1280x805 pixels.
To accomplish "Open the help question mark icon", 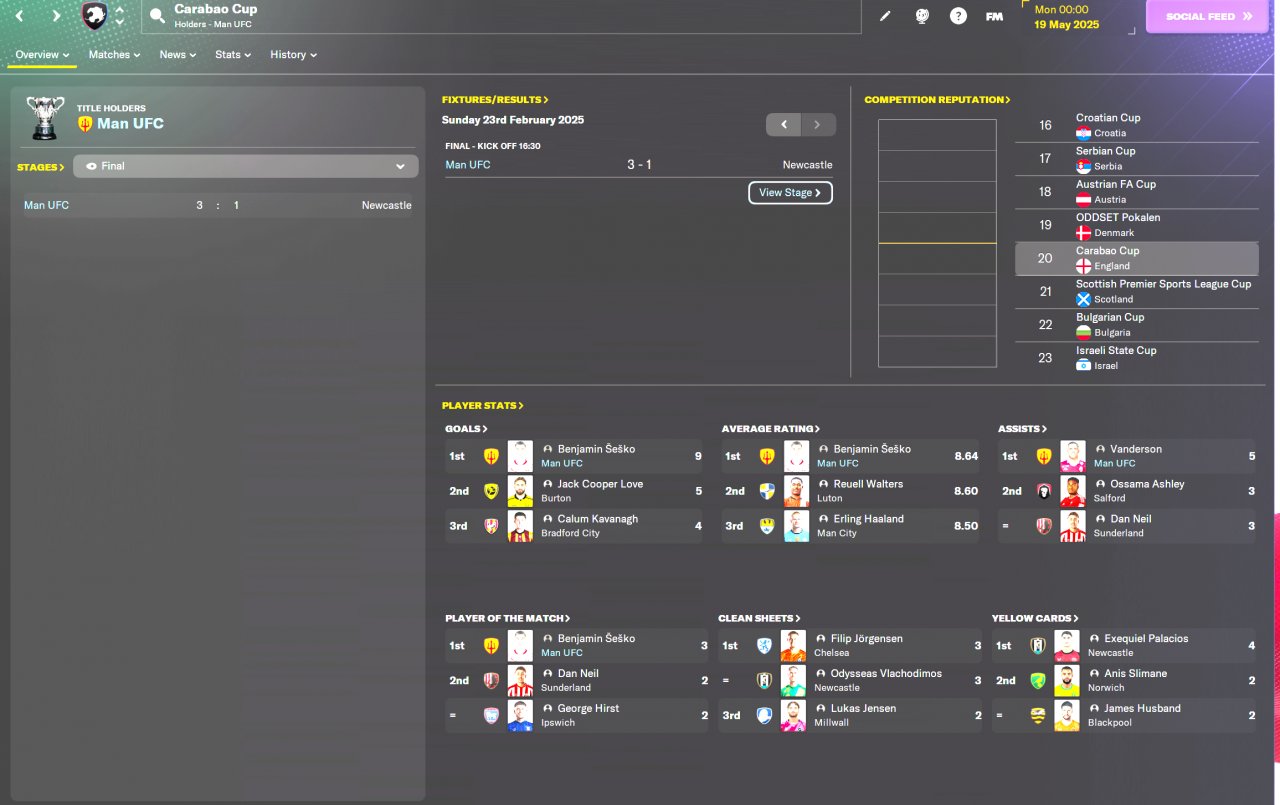I will (x=958, y=16).
